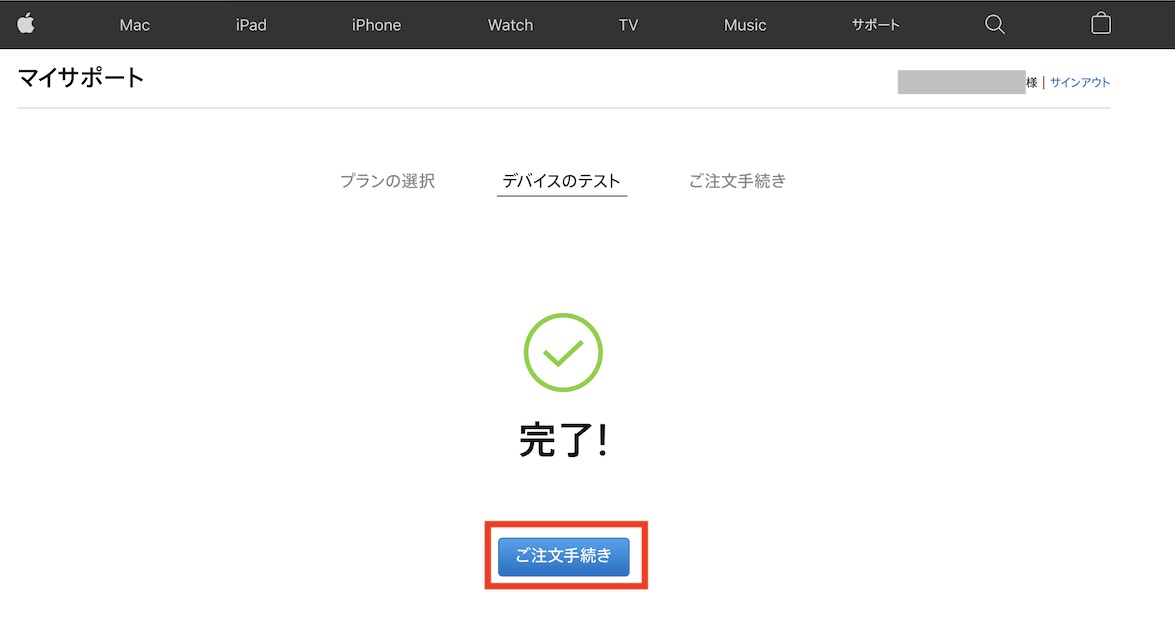The image size is (1175, 627).
Task: Open the Music navigation item
Action: point(745,25)
